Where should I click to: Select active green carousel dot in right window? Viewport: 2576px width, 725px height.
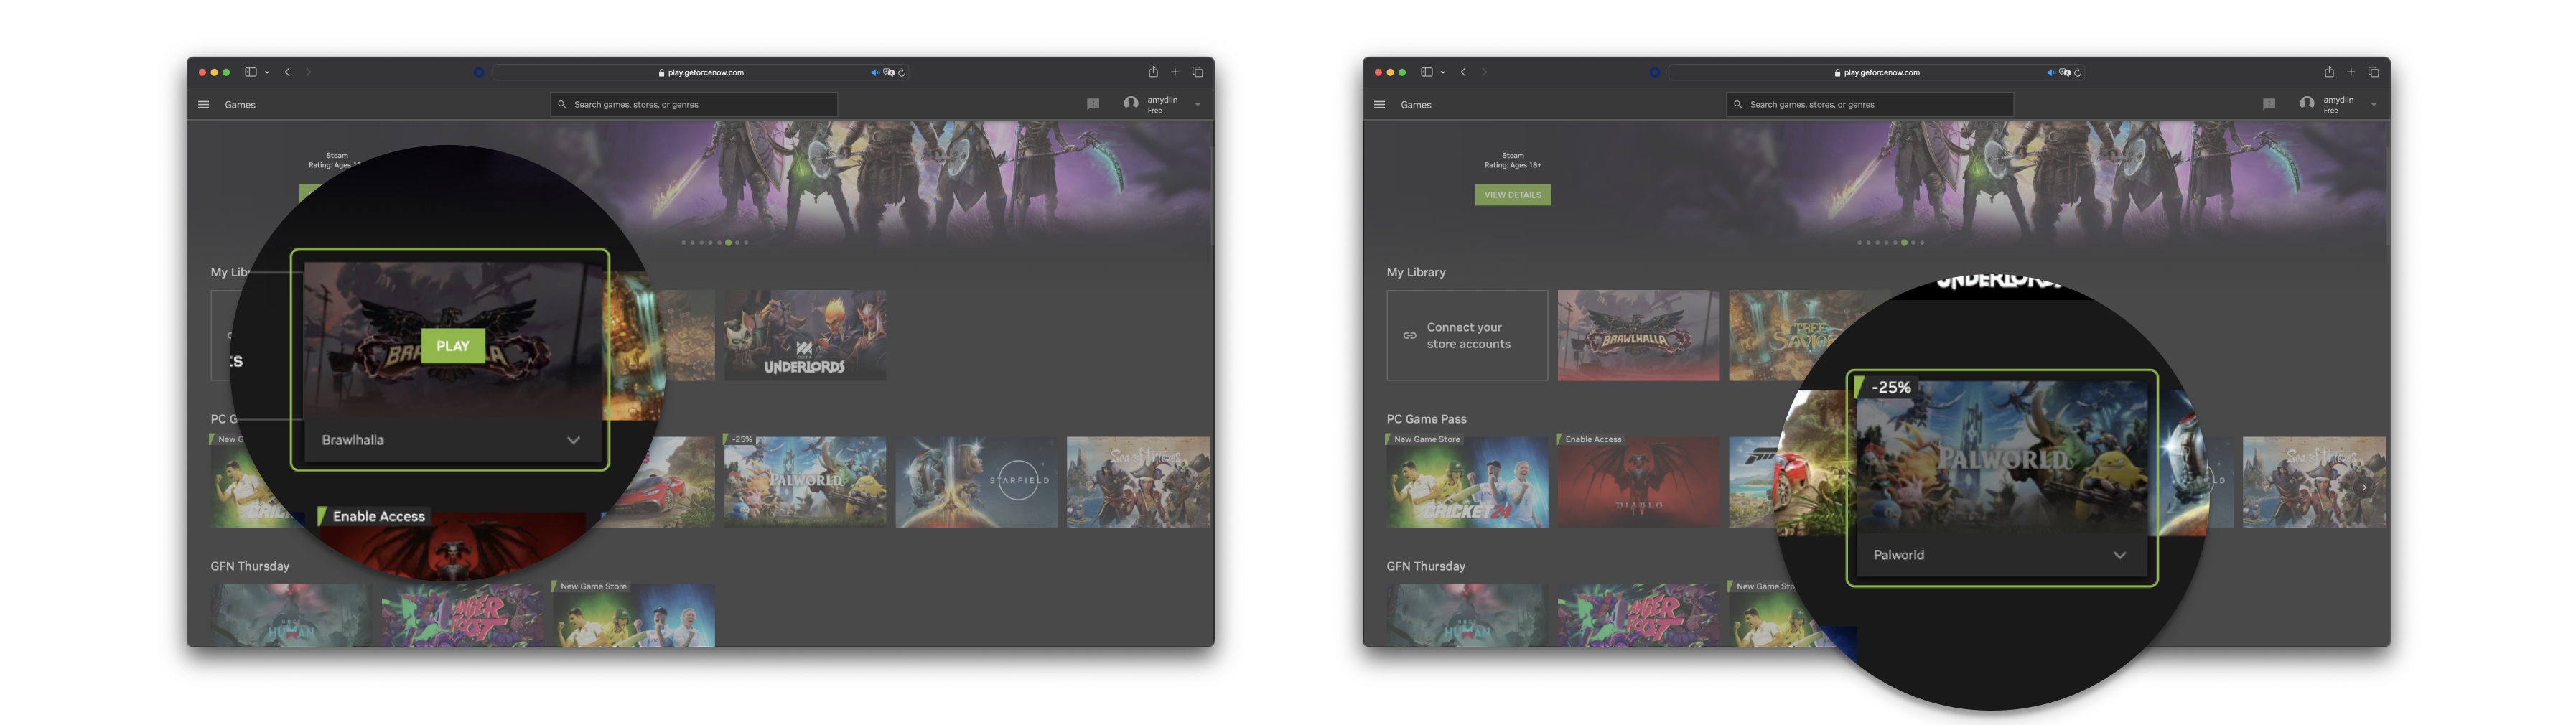(x=1904, y=242)
